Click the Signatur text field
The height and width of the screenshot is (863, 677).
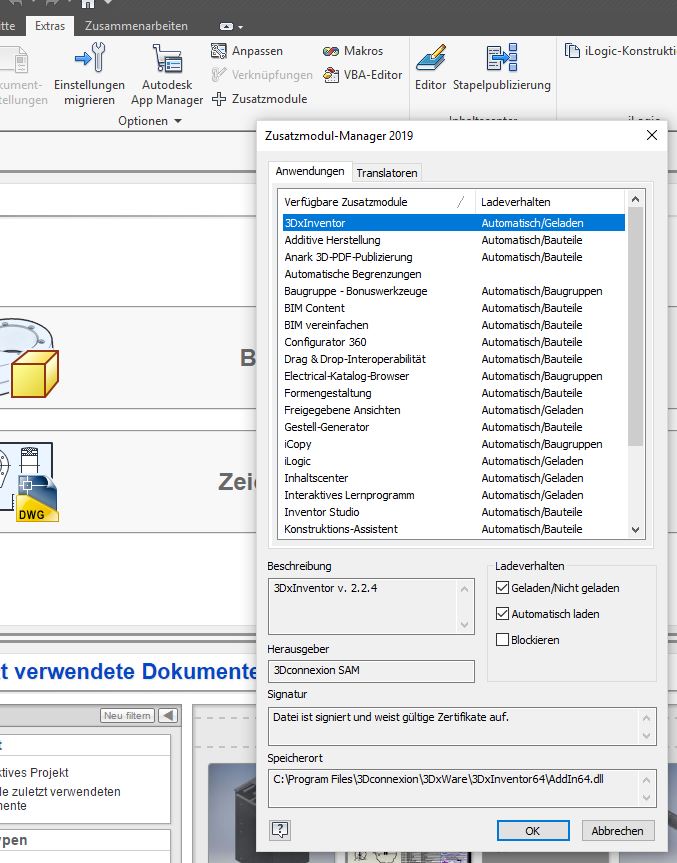[462, 727]
